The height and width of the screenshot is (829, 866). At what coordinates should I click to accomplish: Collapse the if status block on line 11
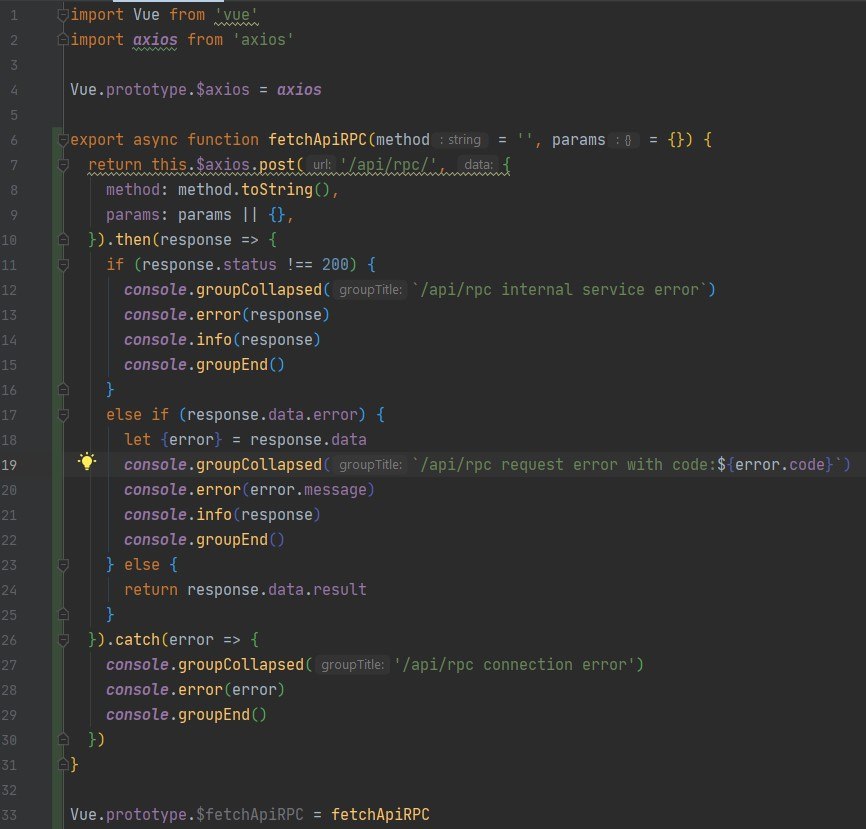(64, 265)
